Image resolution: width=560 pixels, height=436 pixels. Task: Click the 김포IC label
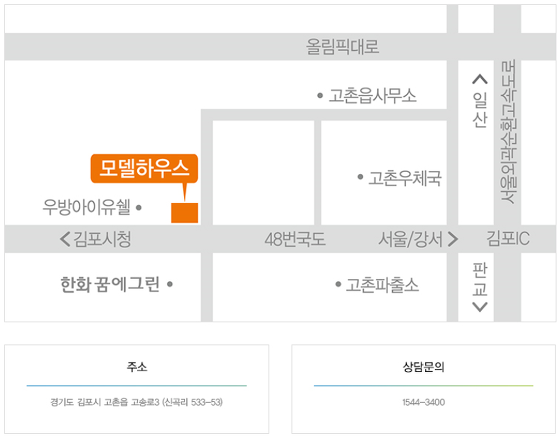[x=508, y=239]
